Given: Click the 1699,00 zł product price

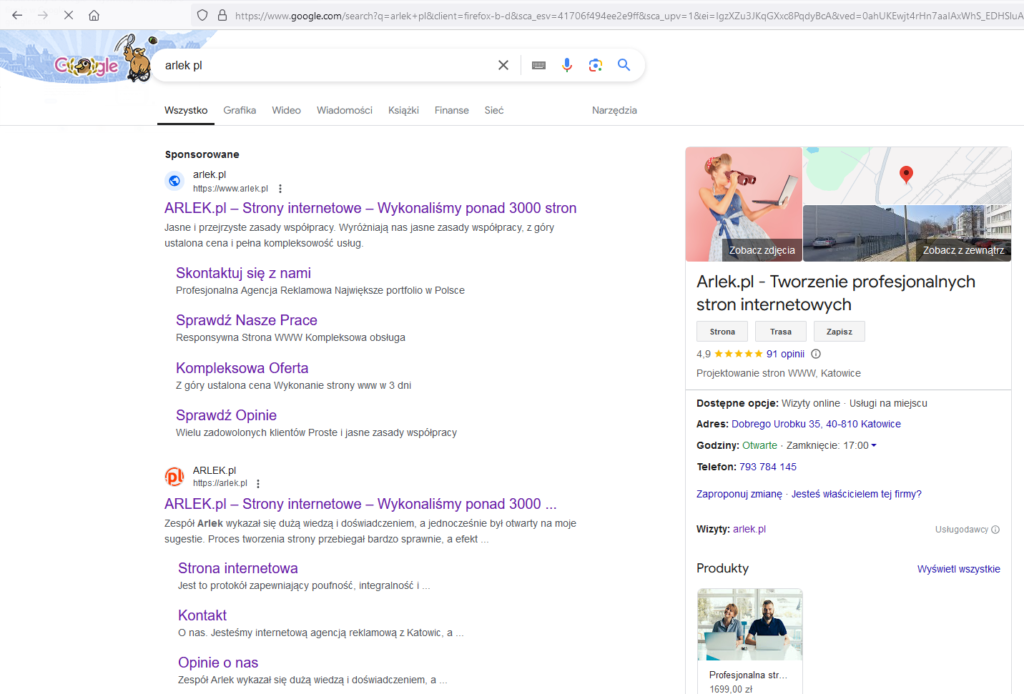Looking at the screenshot, I should 731,689.
